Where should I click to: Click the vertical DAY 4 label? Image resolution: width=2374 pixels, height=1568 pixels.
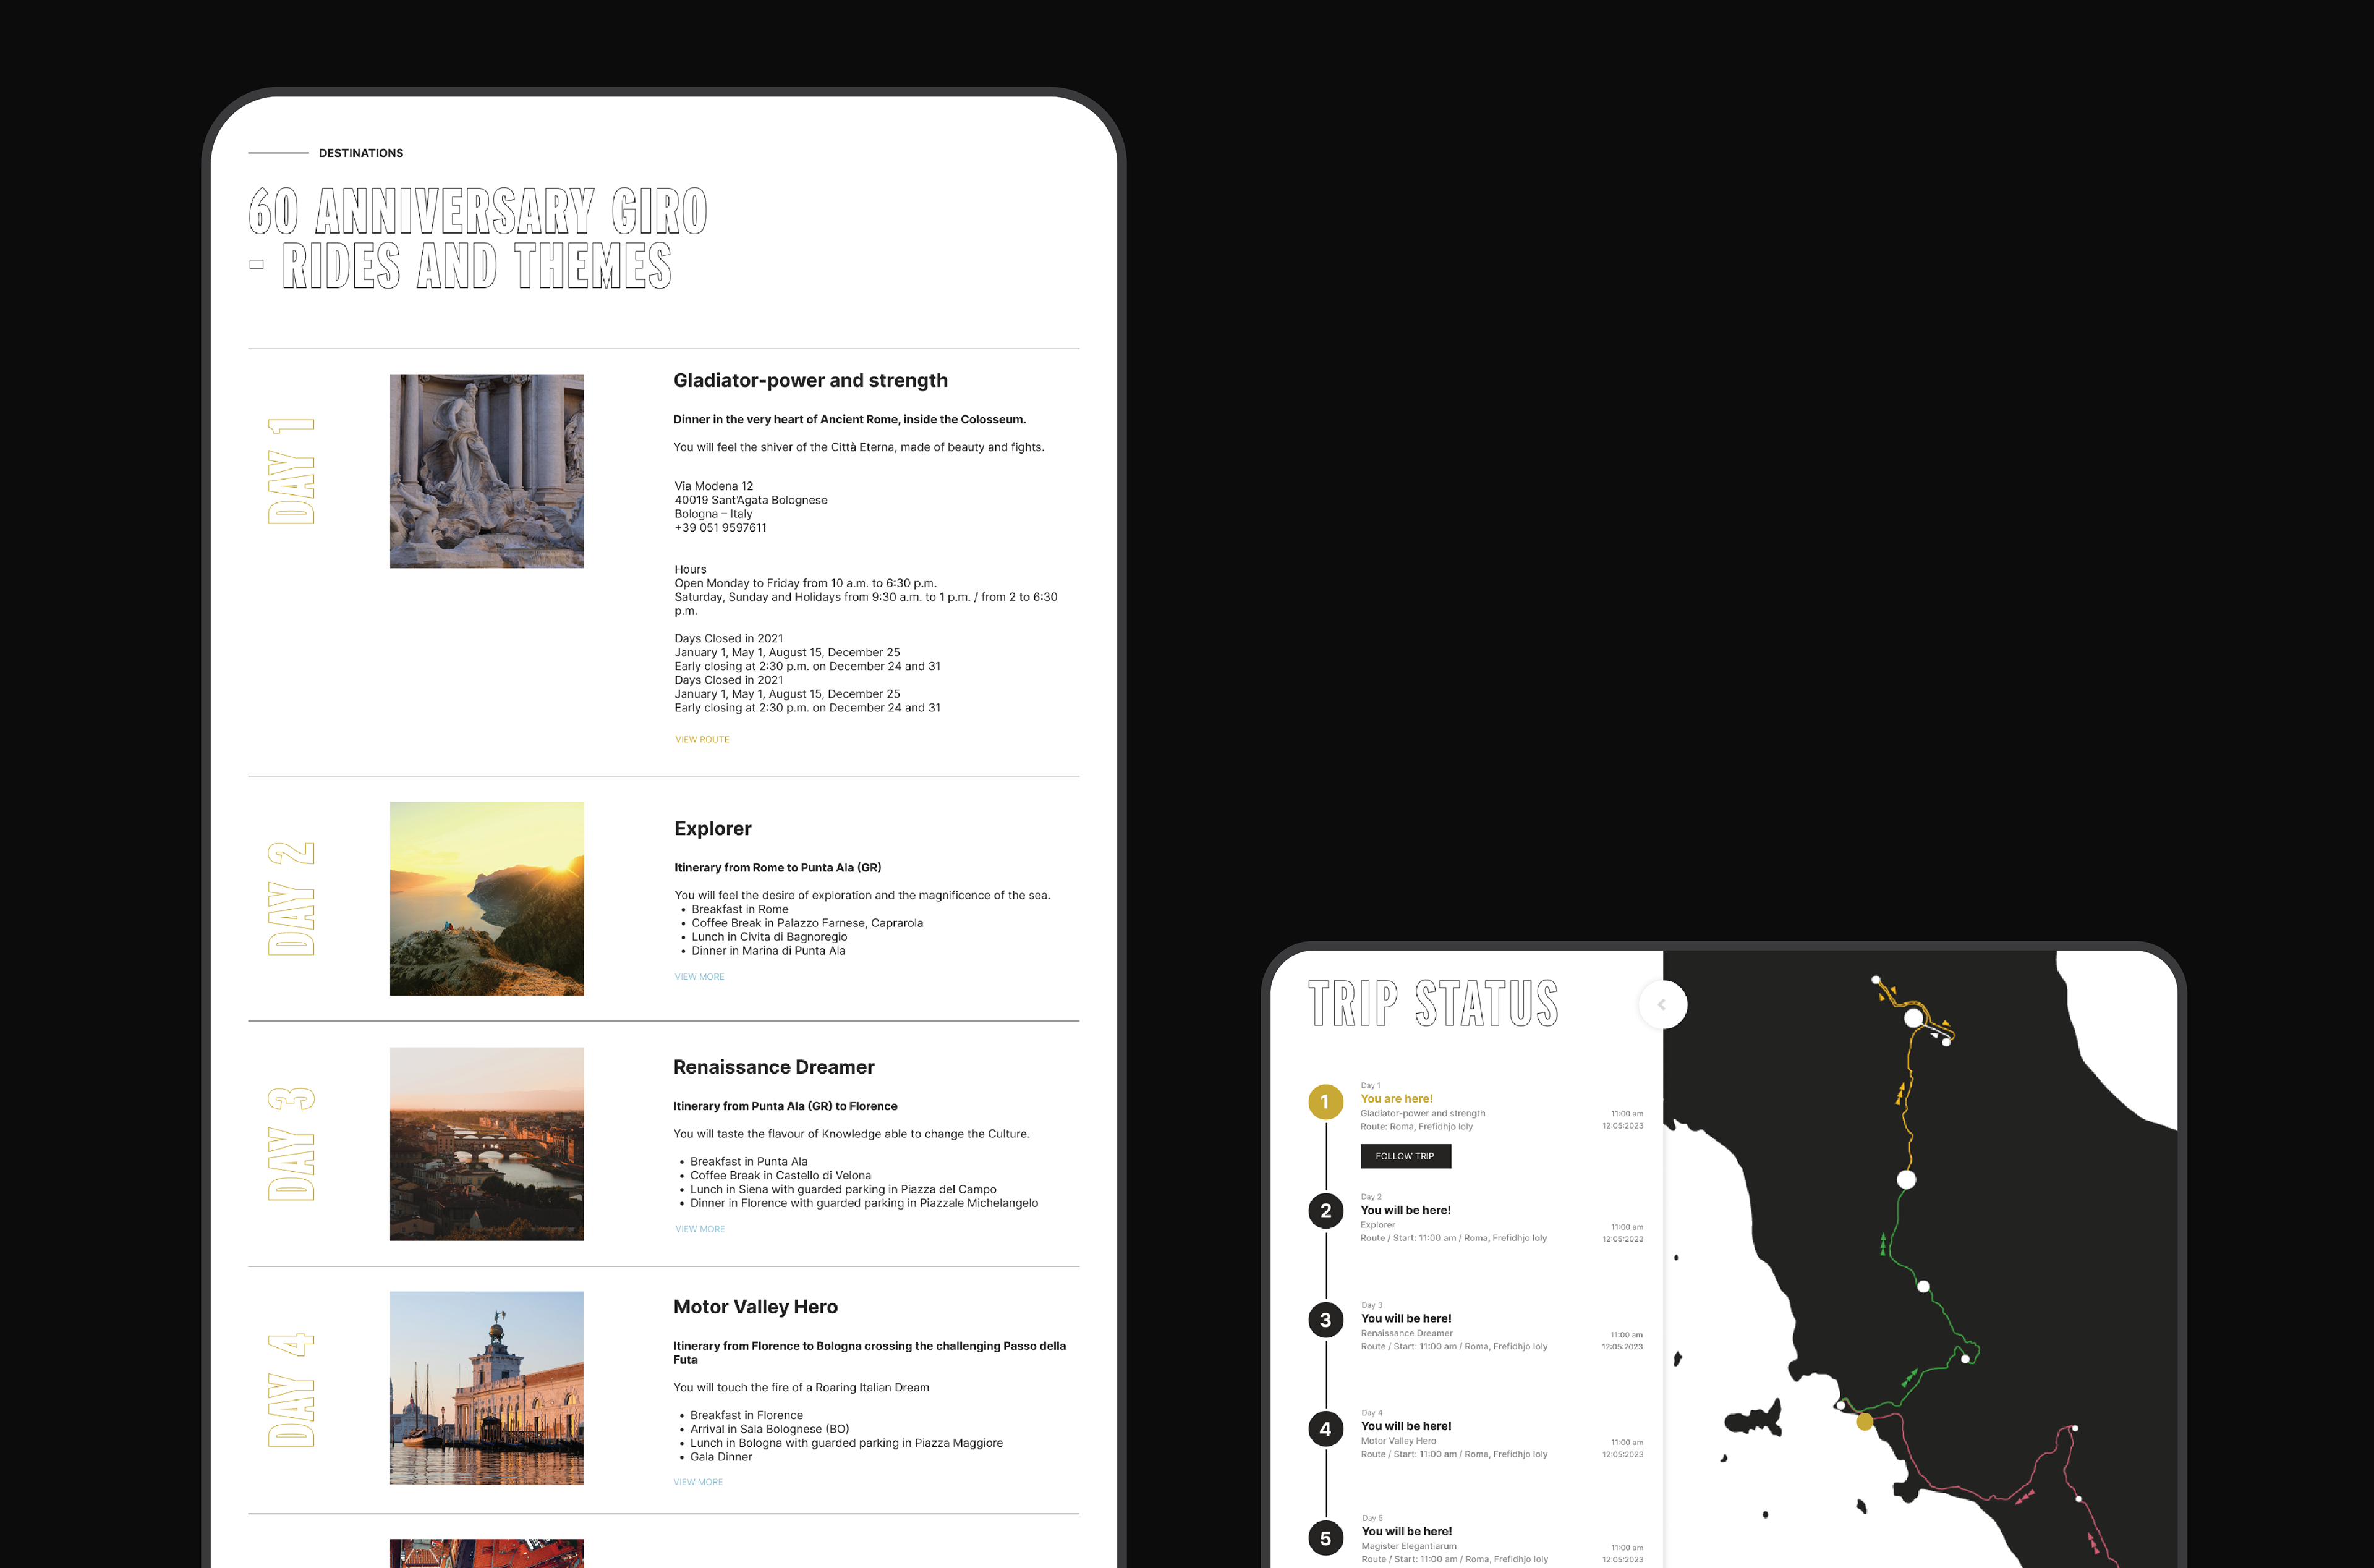click(291, 1390)
